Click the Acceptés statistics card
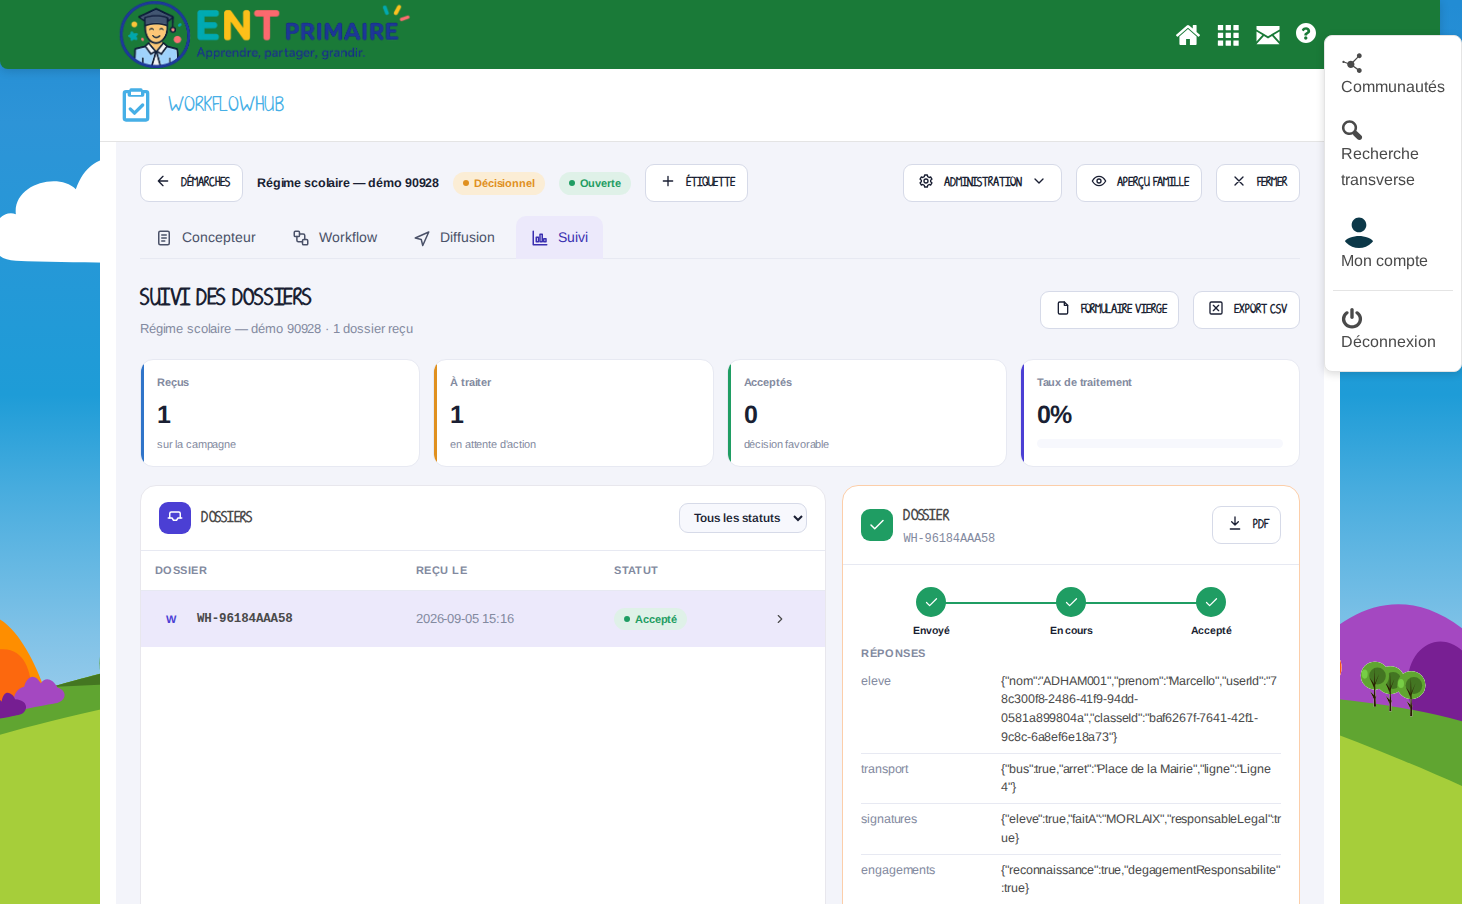This screenshot has height=904, width=1462. (x=867, y=413)
